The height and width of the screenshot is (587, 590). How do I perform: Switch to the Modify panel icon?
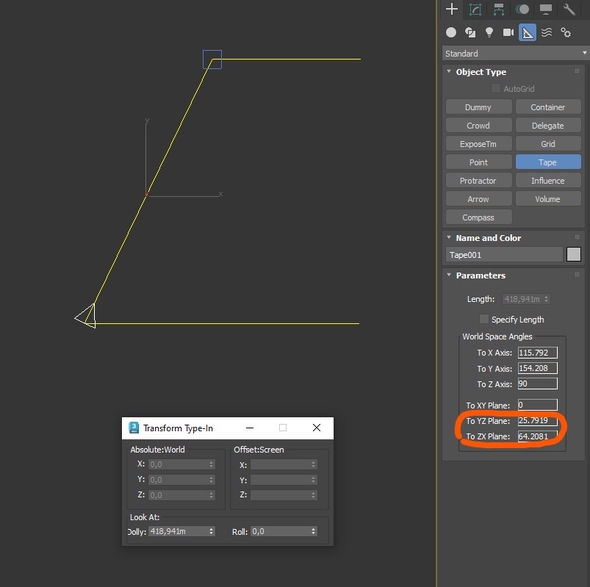pos(475,9)
